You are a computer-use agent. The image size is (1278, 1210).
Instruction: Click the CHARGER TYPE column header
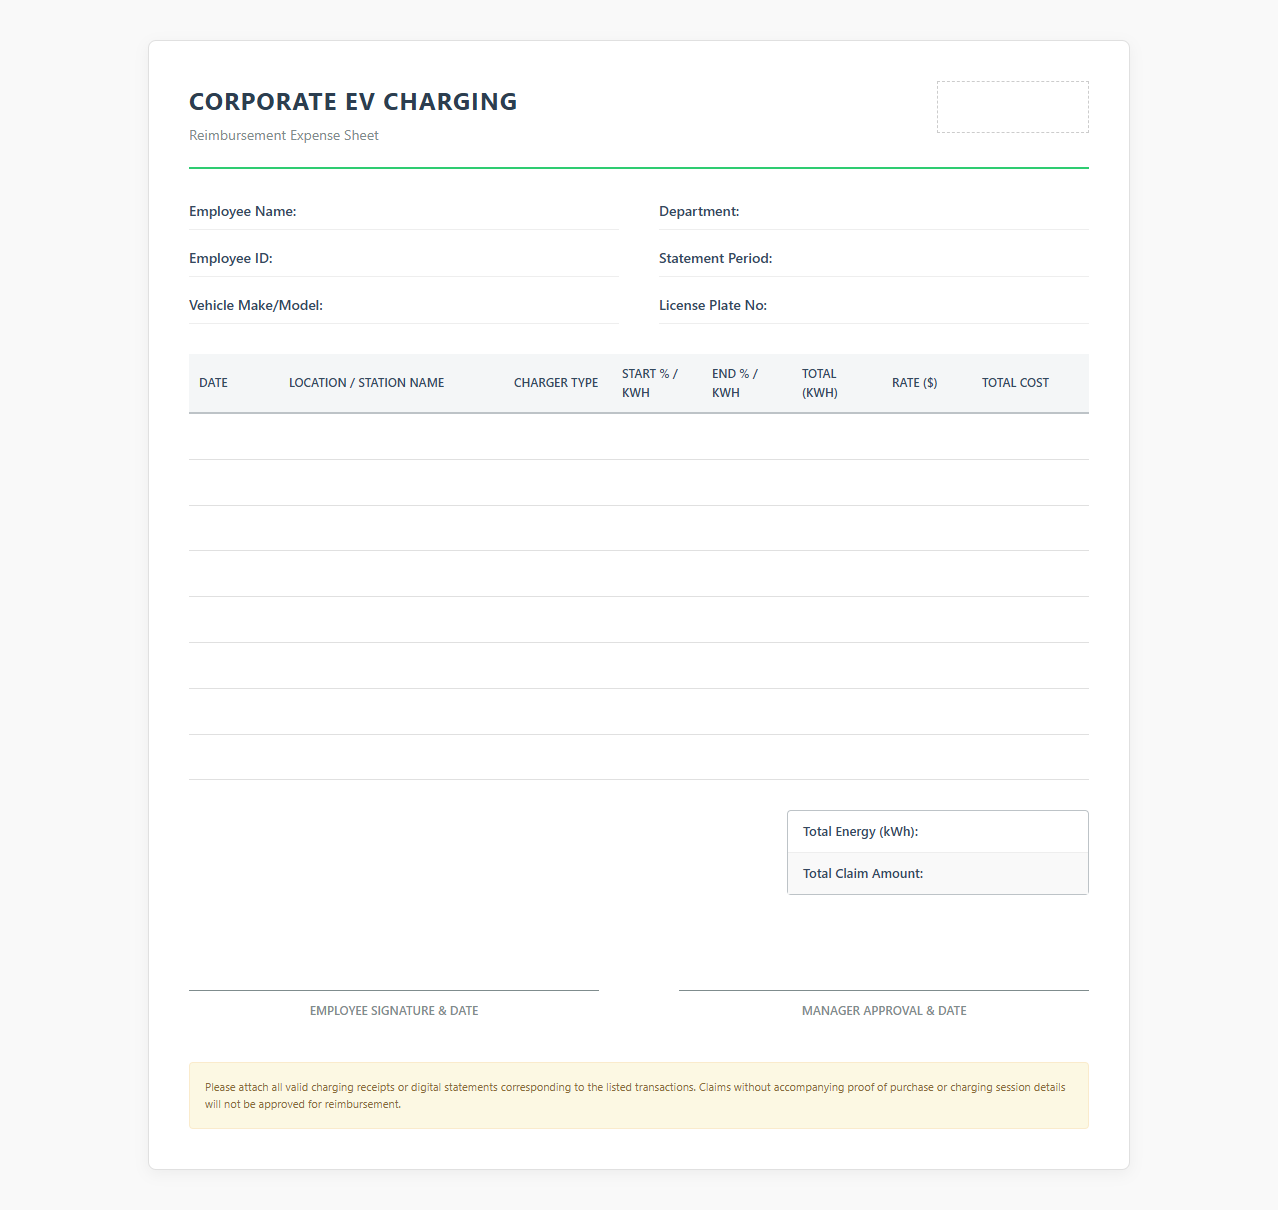pyautogui.click(x=556, y=383)
